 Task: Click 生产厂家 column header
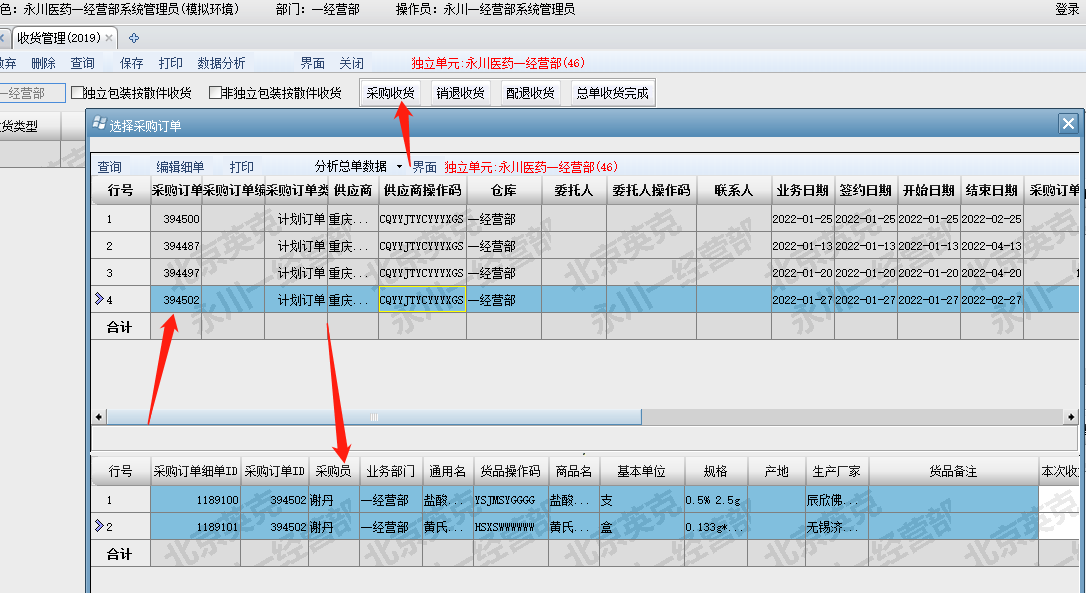point(837,471)
